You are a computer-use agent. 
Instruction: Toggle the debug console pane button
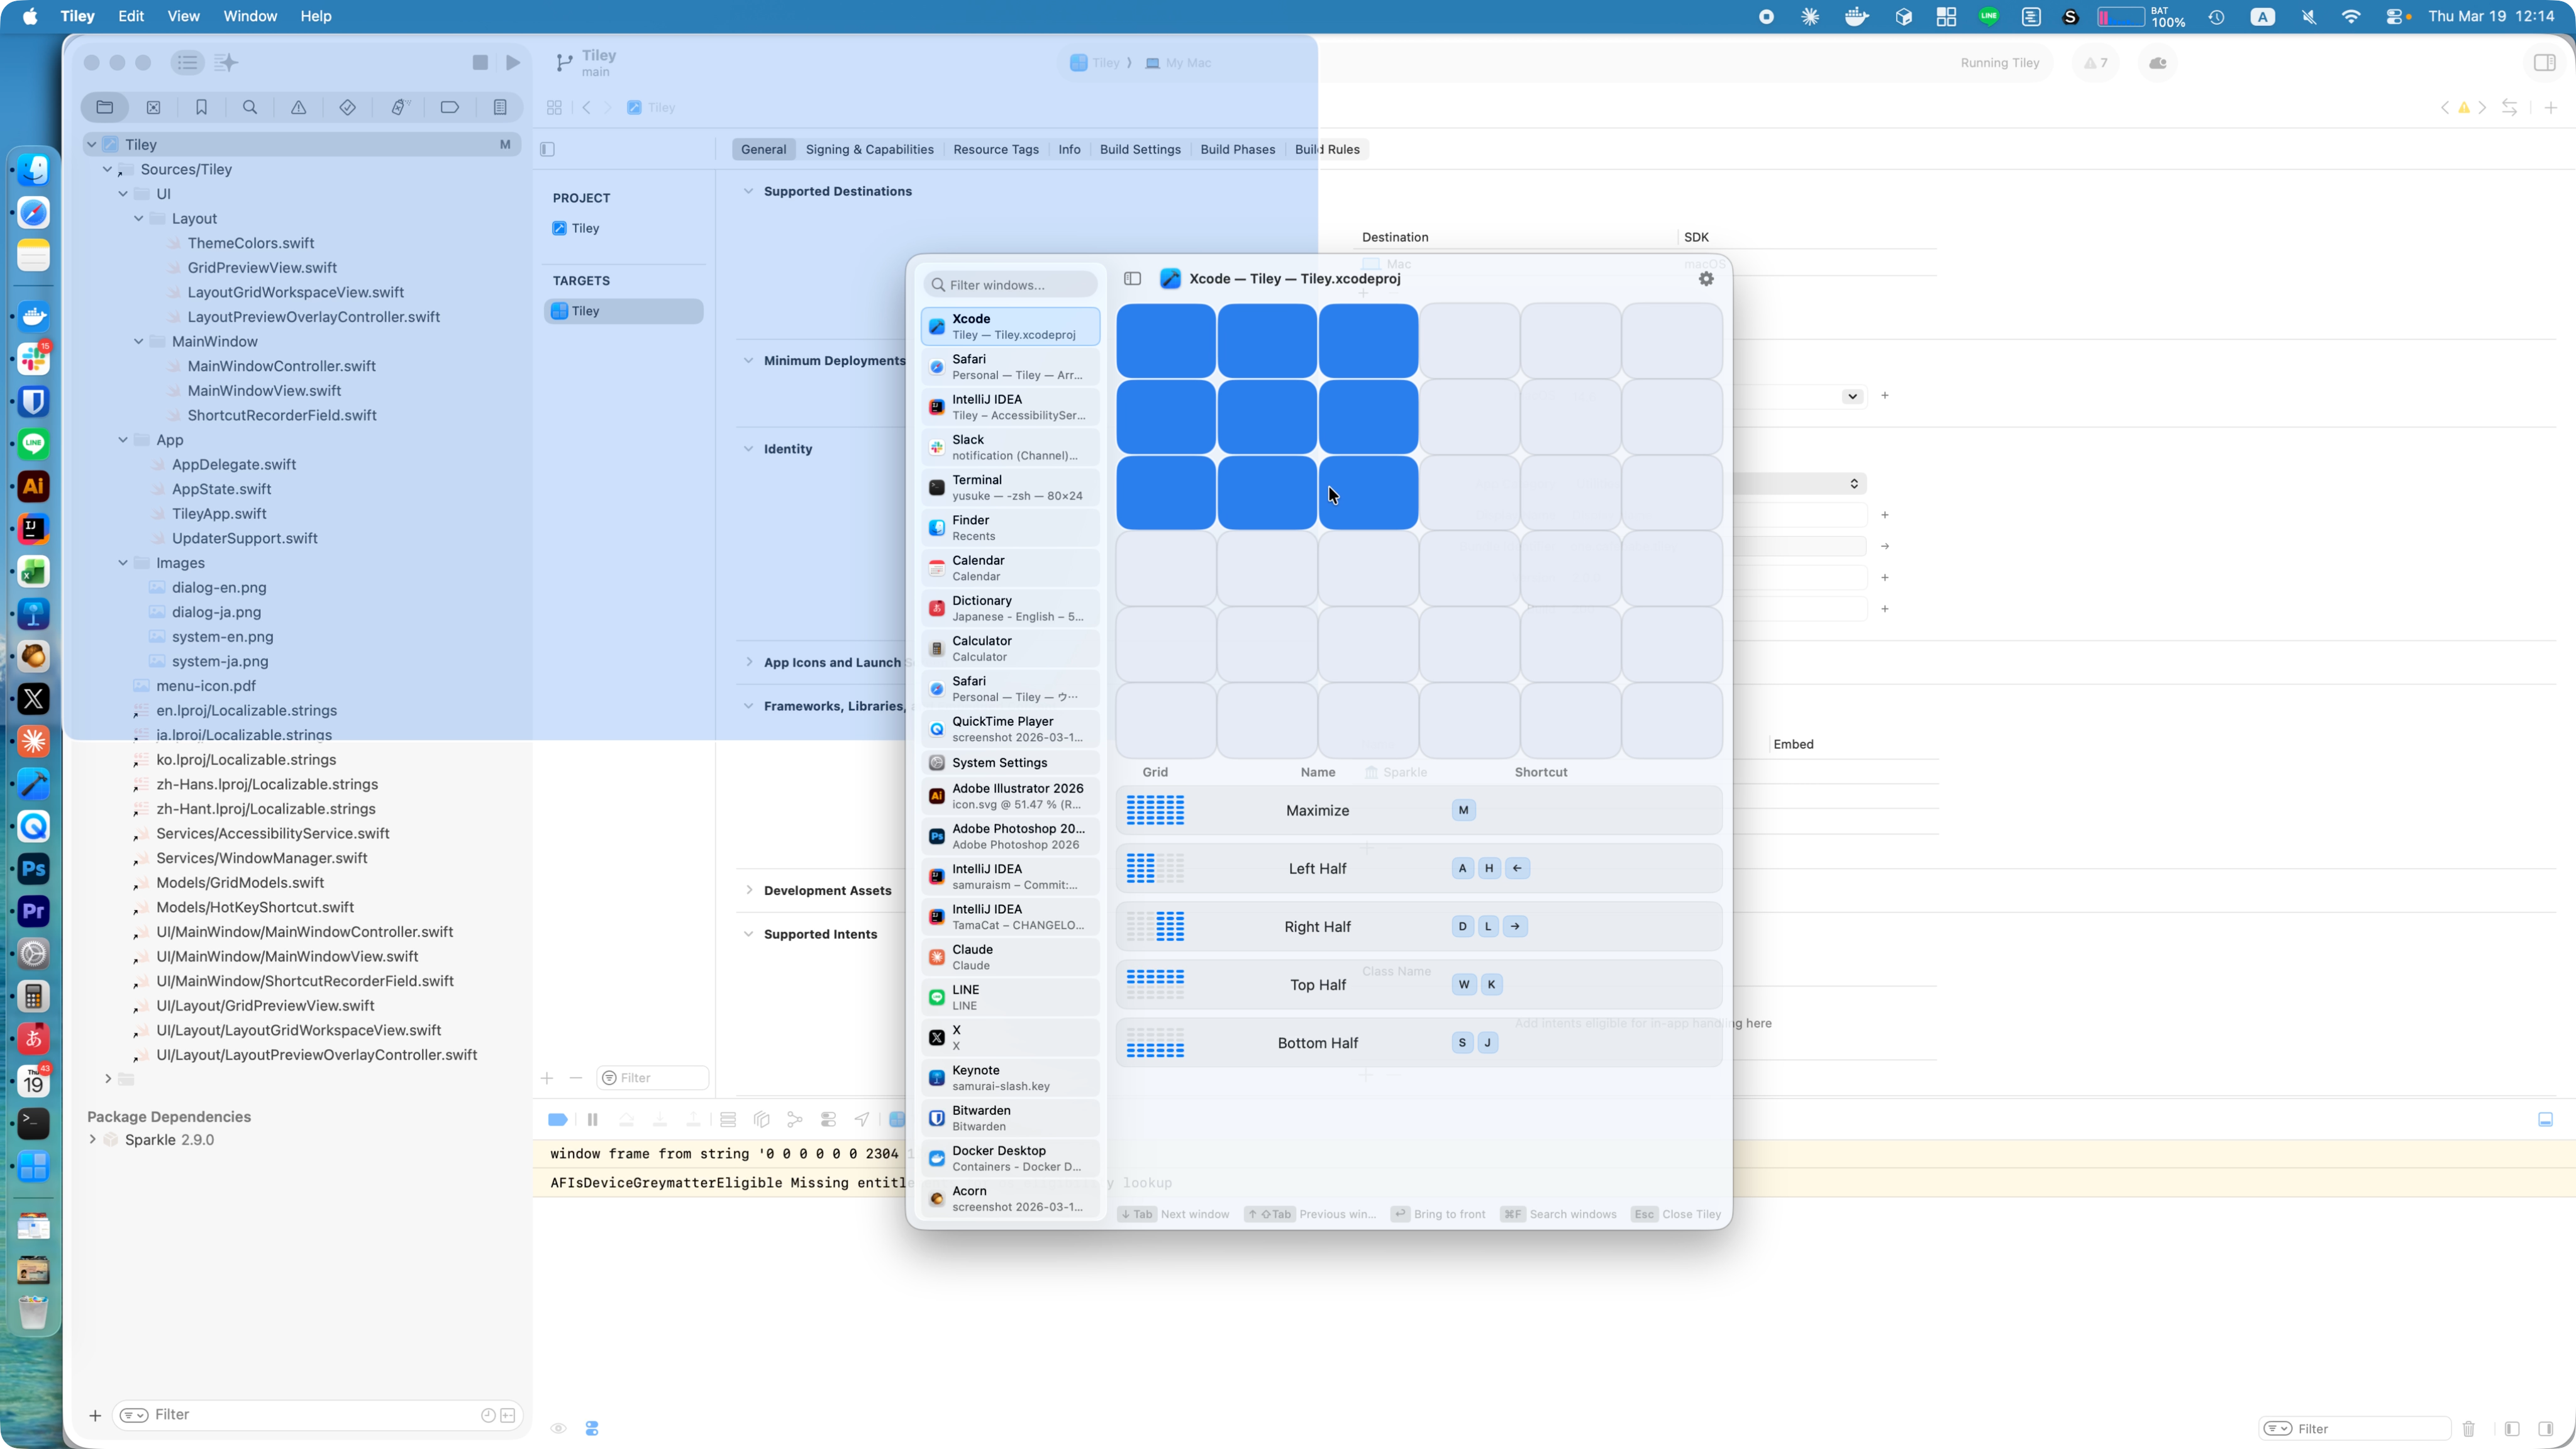pos(2545,1119)
